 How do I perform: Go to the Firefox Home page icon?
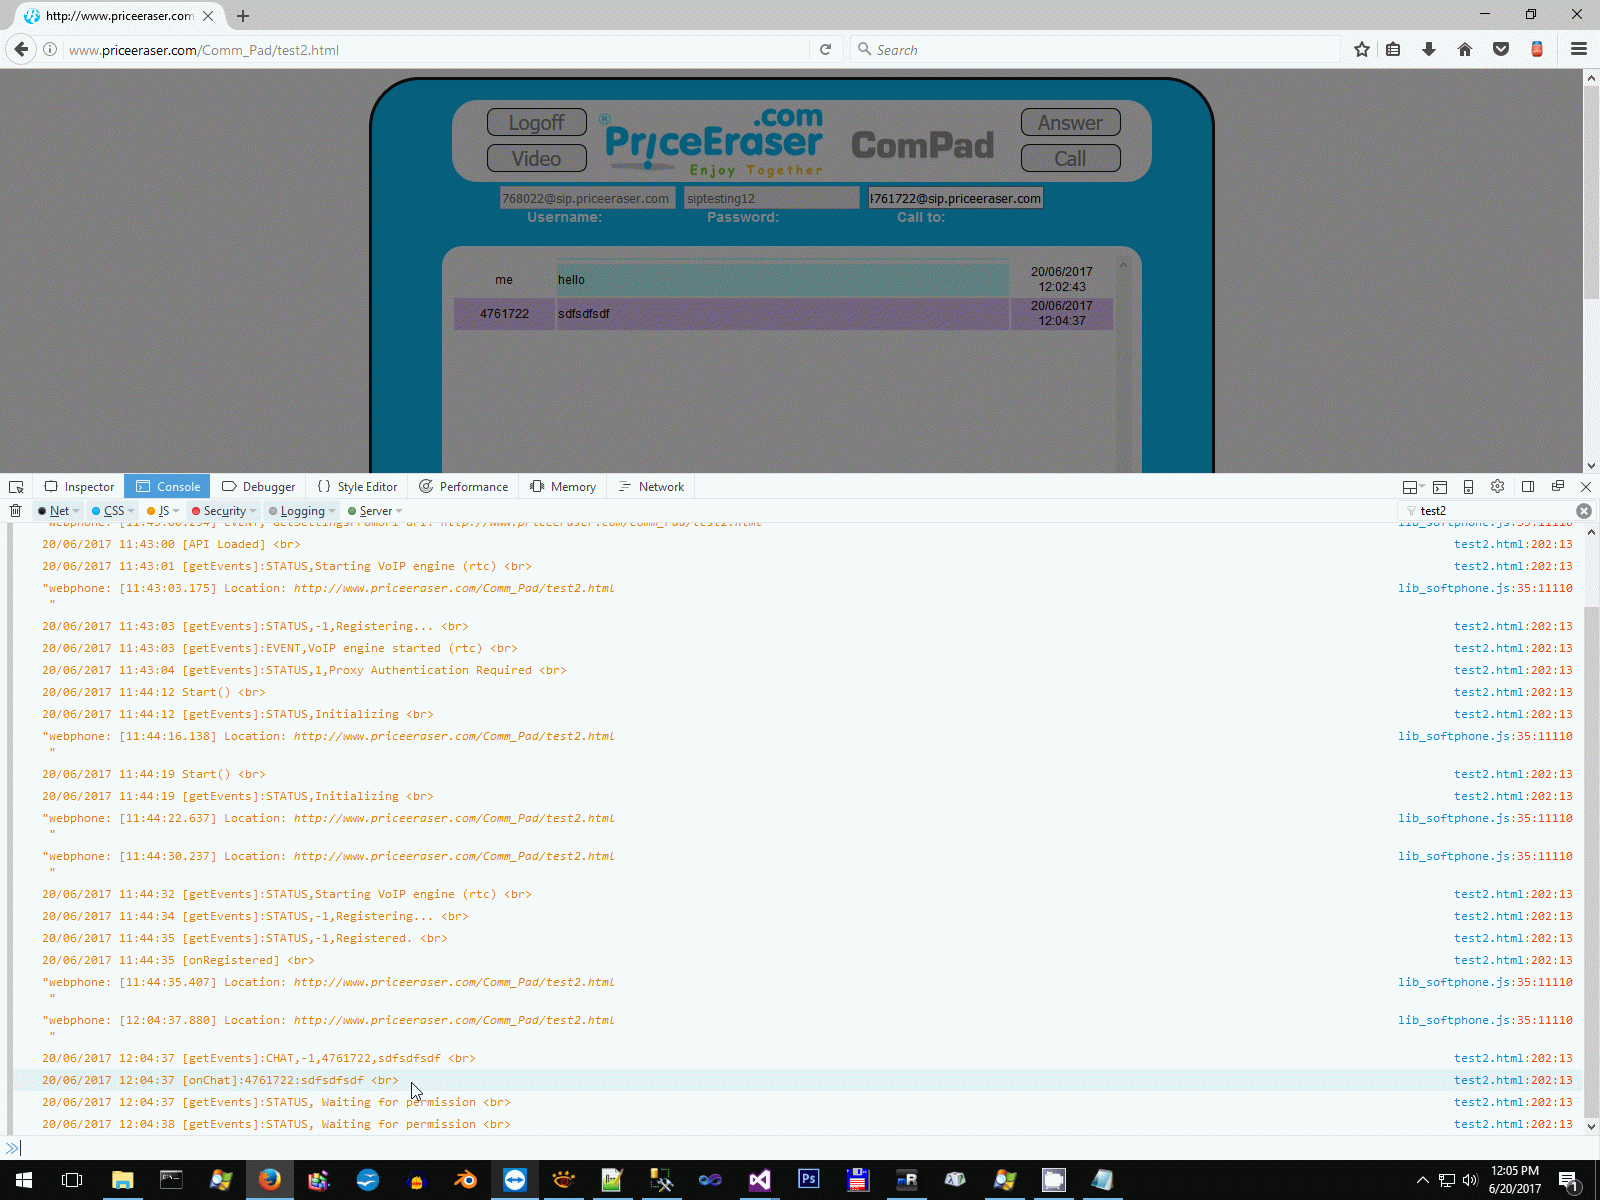point(1465,49)
